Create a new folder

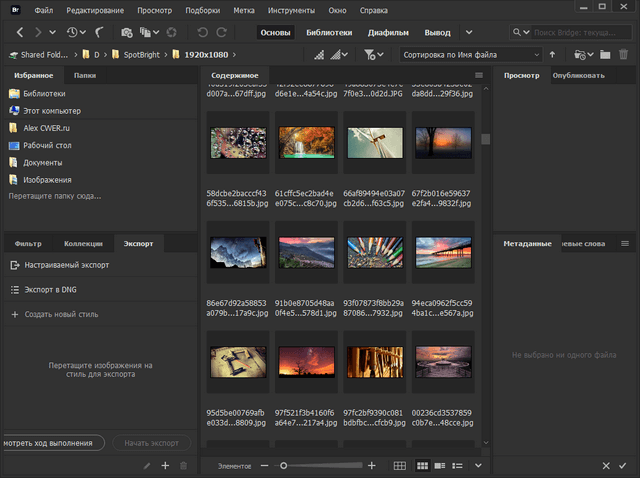click(606, 55)
